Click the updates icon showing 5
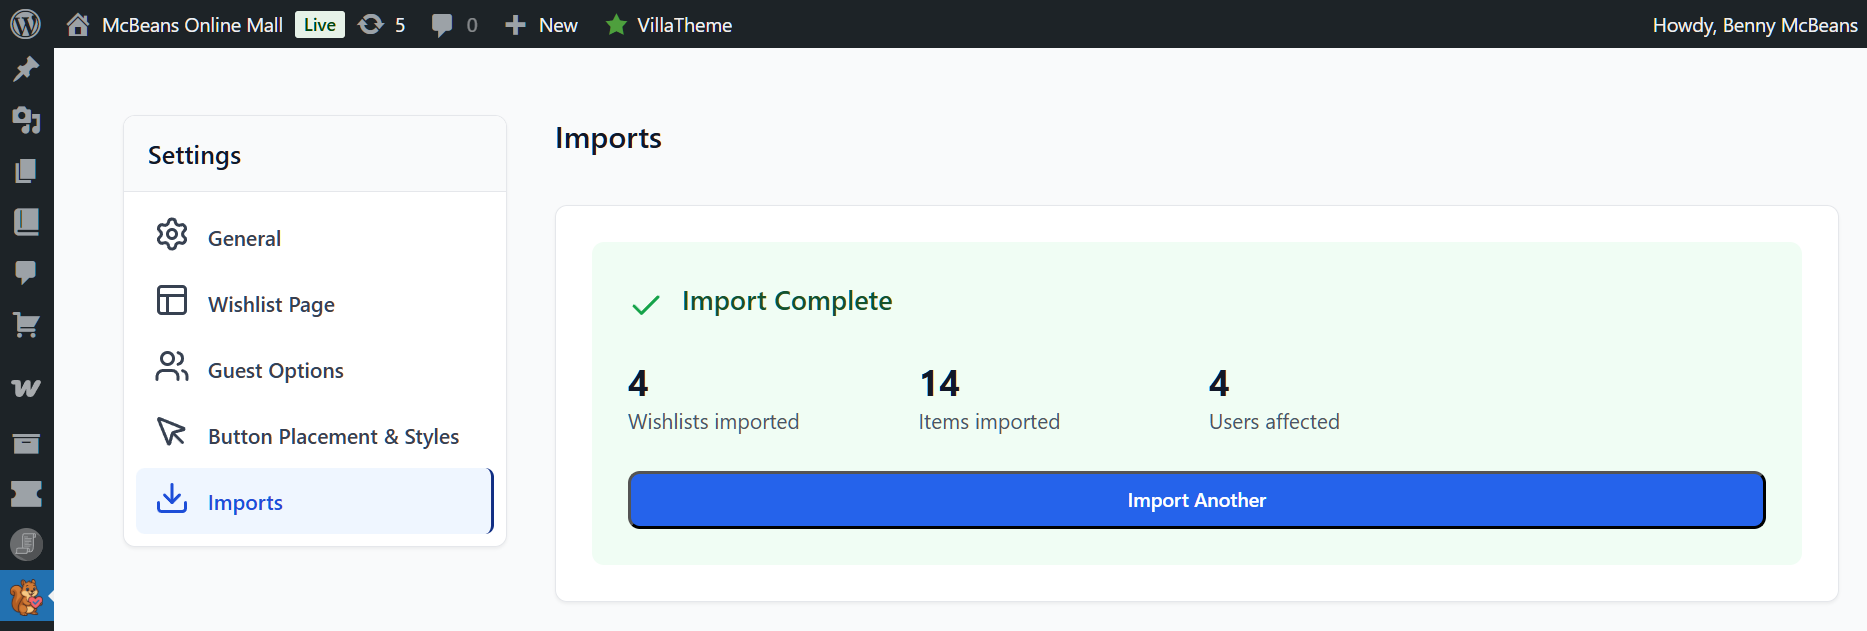This screenshot has height=631, width=1867. click(x=382, y=25)
